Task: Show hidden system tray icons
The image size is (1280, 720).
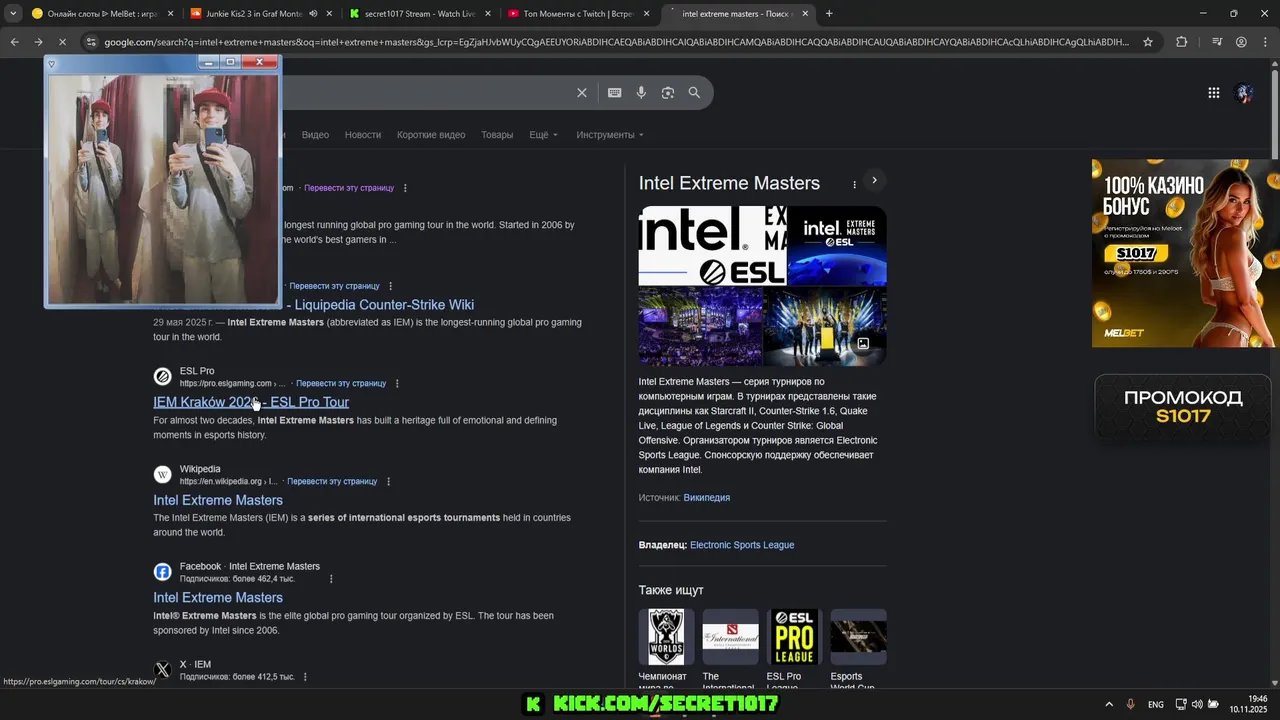Action: pyautogui.click(x=1108, y=704)
